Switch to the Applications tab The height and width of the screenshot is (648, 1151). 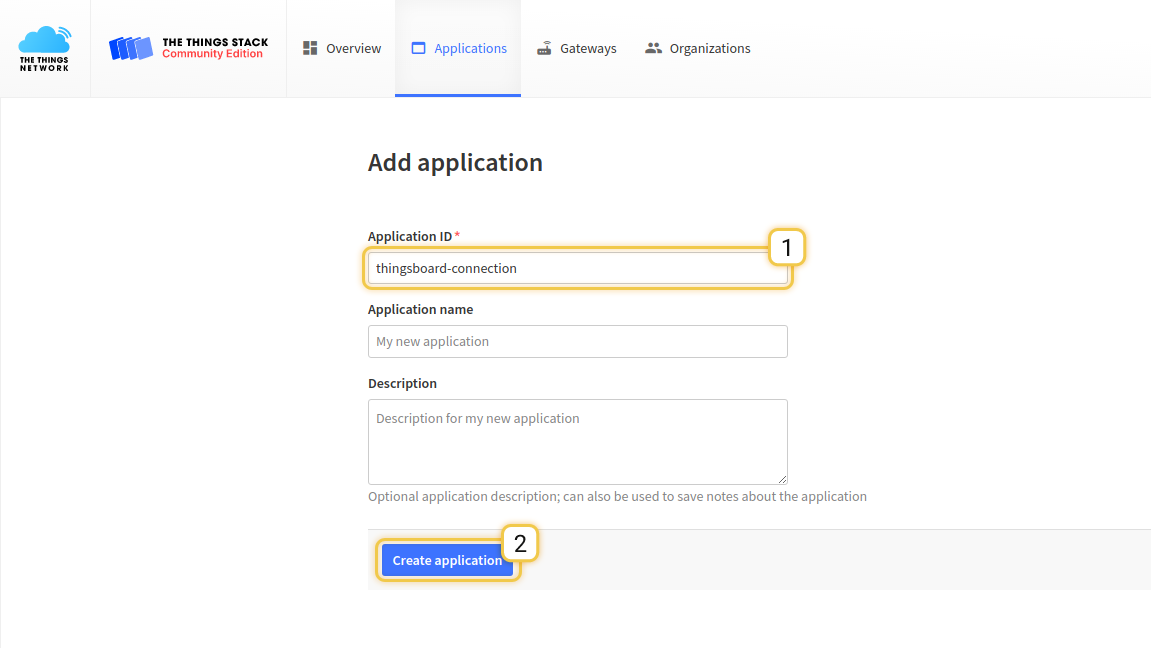[458, 48]
